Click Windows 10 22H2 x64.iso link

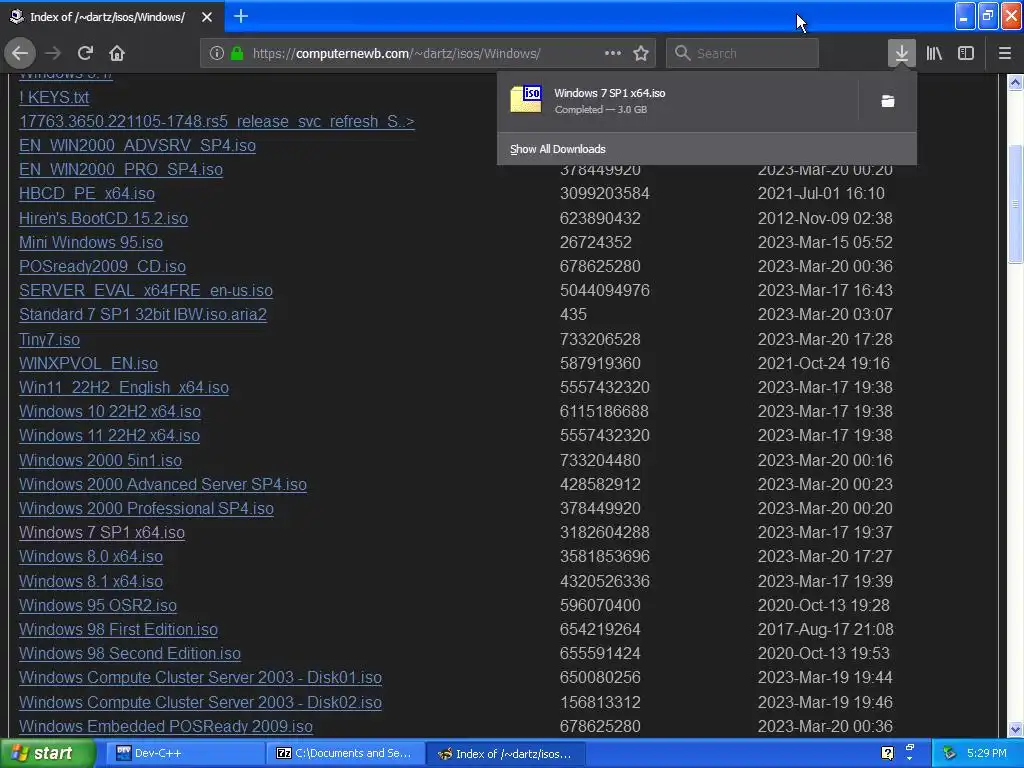point(110,411)
